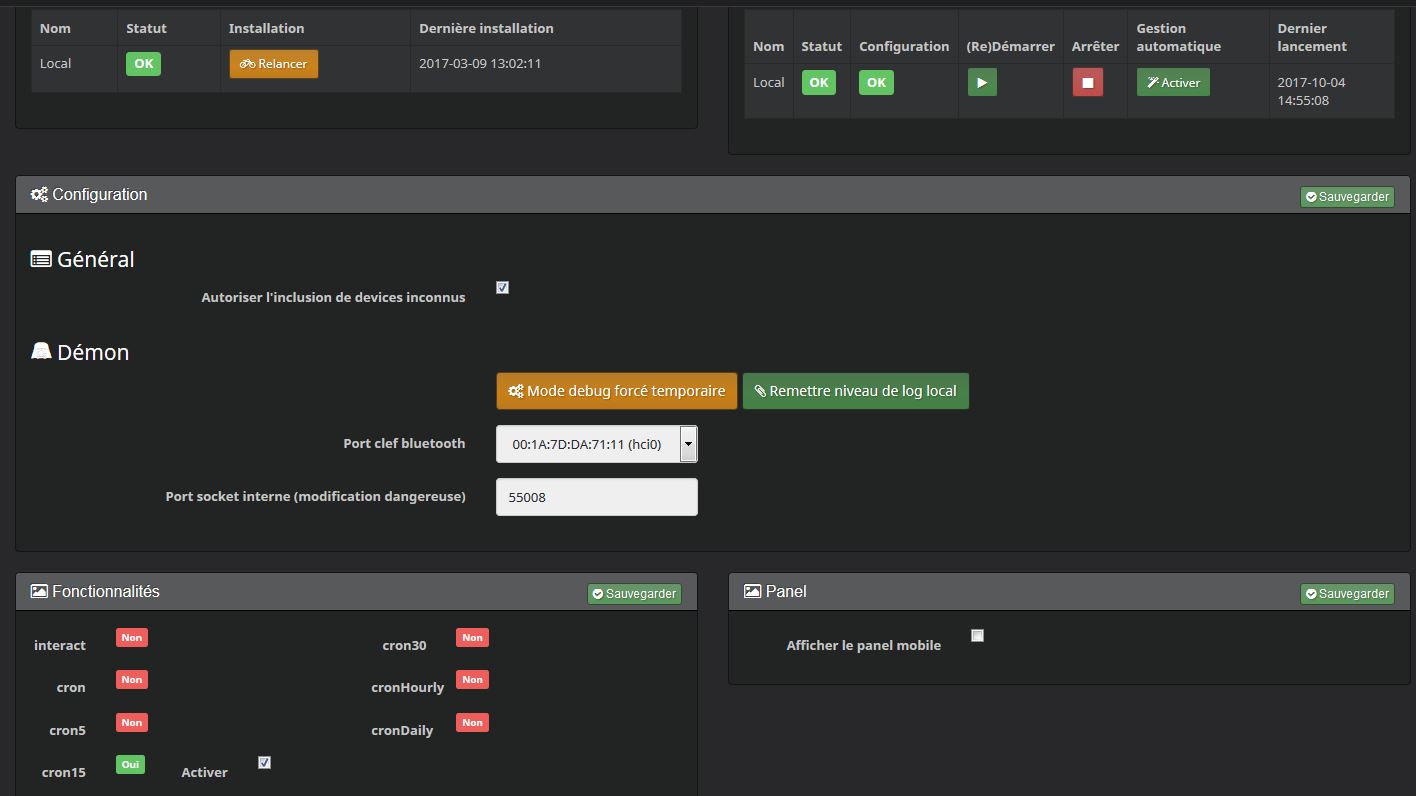The height and width of the screenshot is (796, 1416).
Task: Start the daemon with play button
Action: (982, 82)
